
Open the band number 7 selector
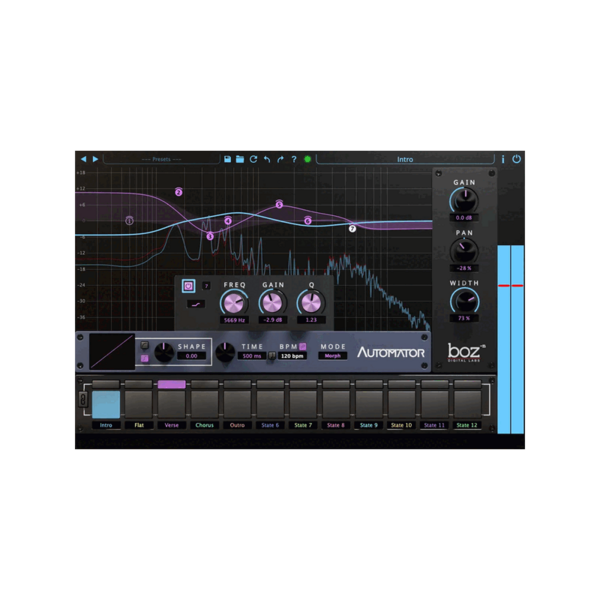(x=206, y=286)
